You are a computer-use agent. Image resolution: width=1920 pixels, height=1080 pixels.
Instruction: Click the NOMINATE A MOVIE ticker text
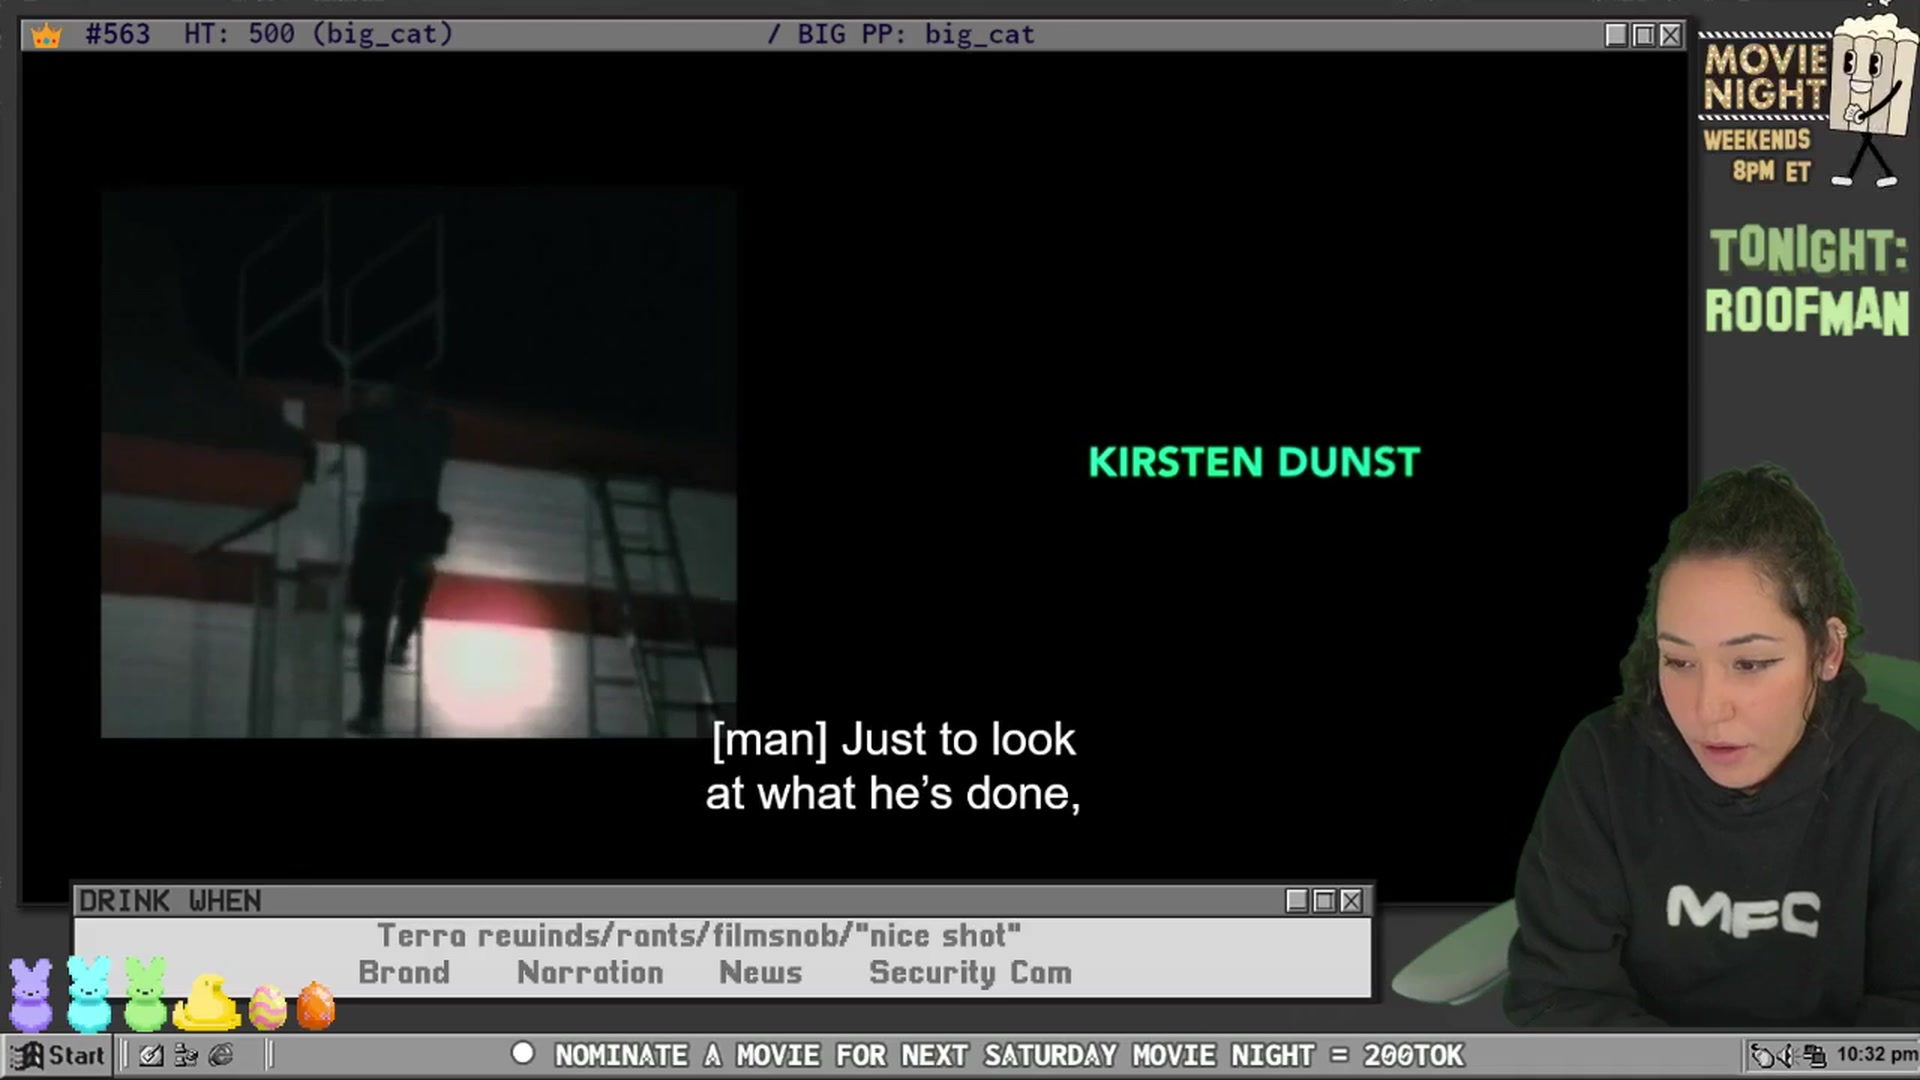1009,1055
